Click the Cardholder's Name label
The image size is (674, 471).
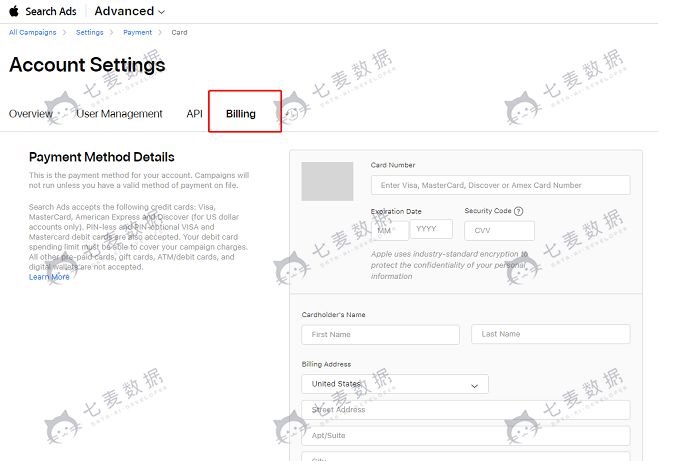pyautogui.click(x=334, y=315)
